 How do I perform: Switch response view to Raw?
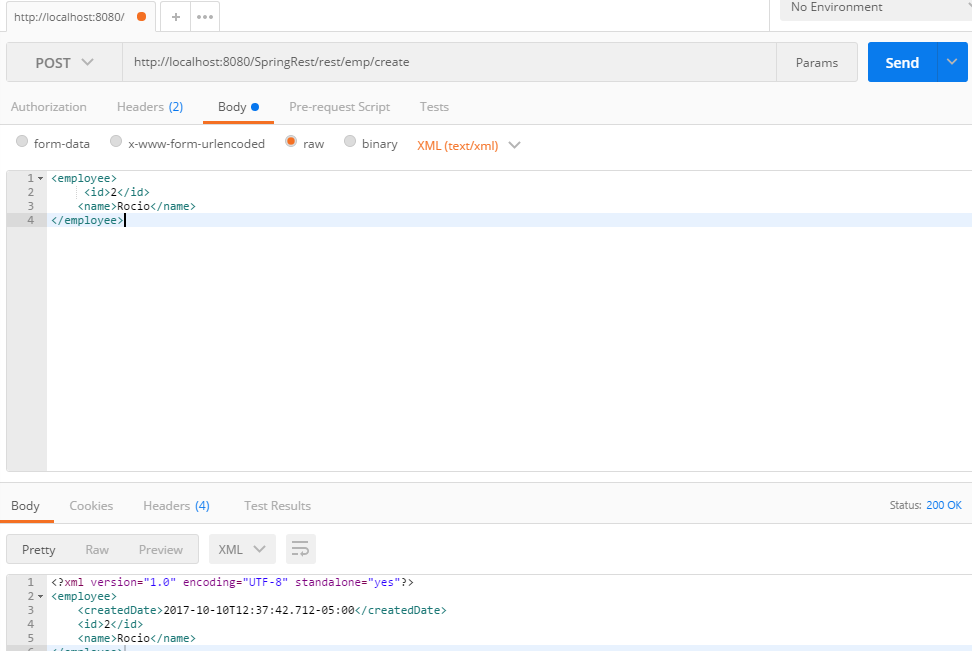(x=97, y=550)
